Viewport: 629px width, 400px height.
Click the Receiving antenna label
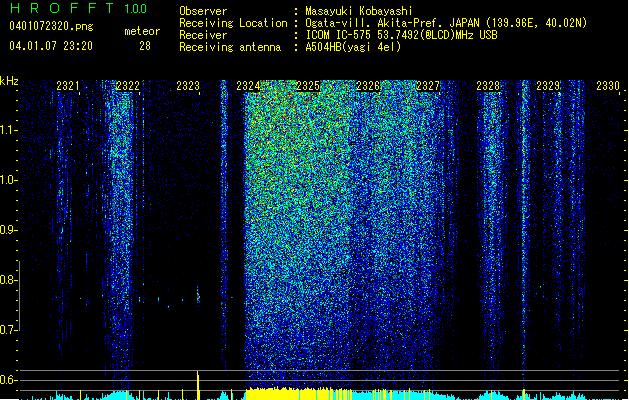click(x=230, y=47)
